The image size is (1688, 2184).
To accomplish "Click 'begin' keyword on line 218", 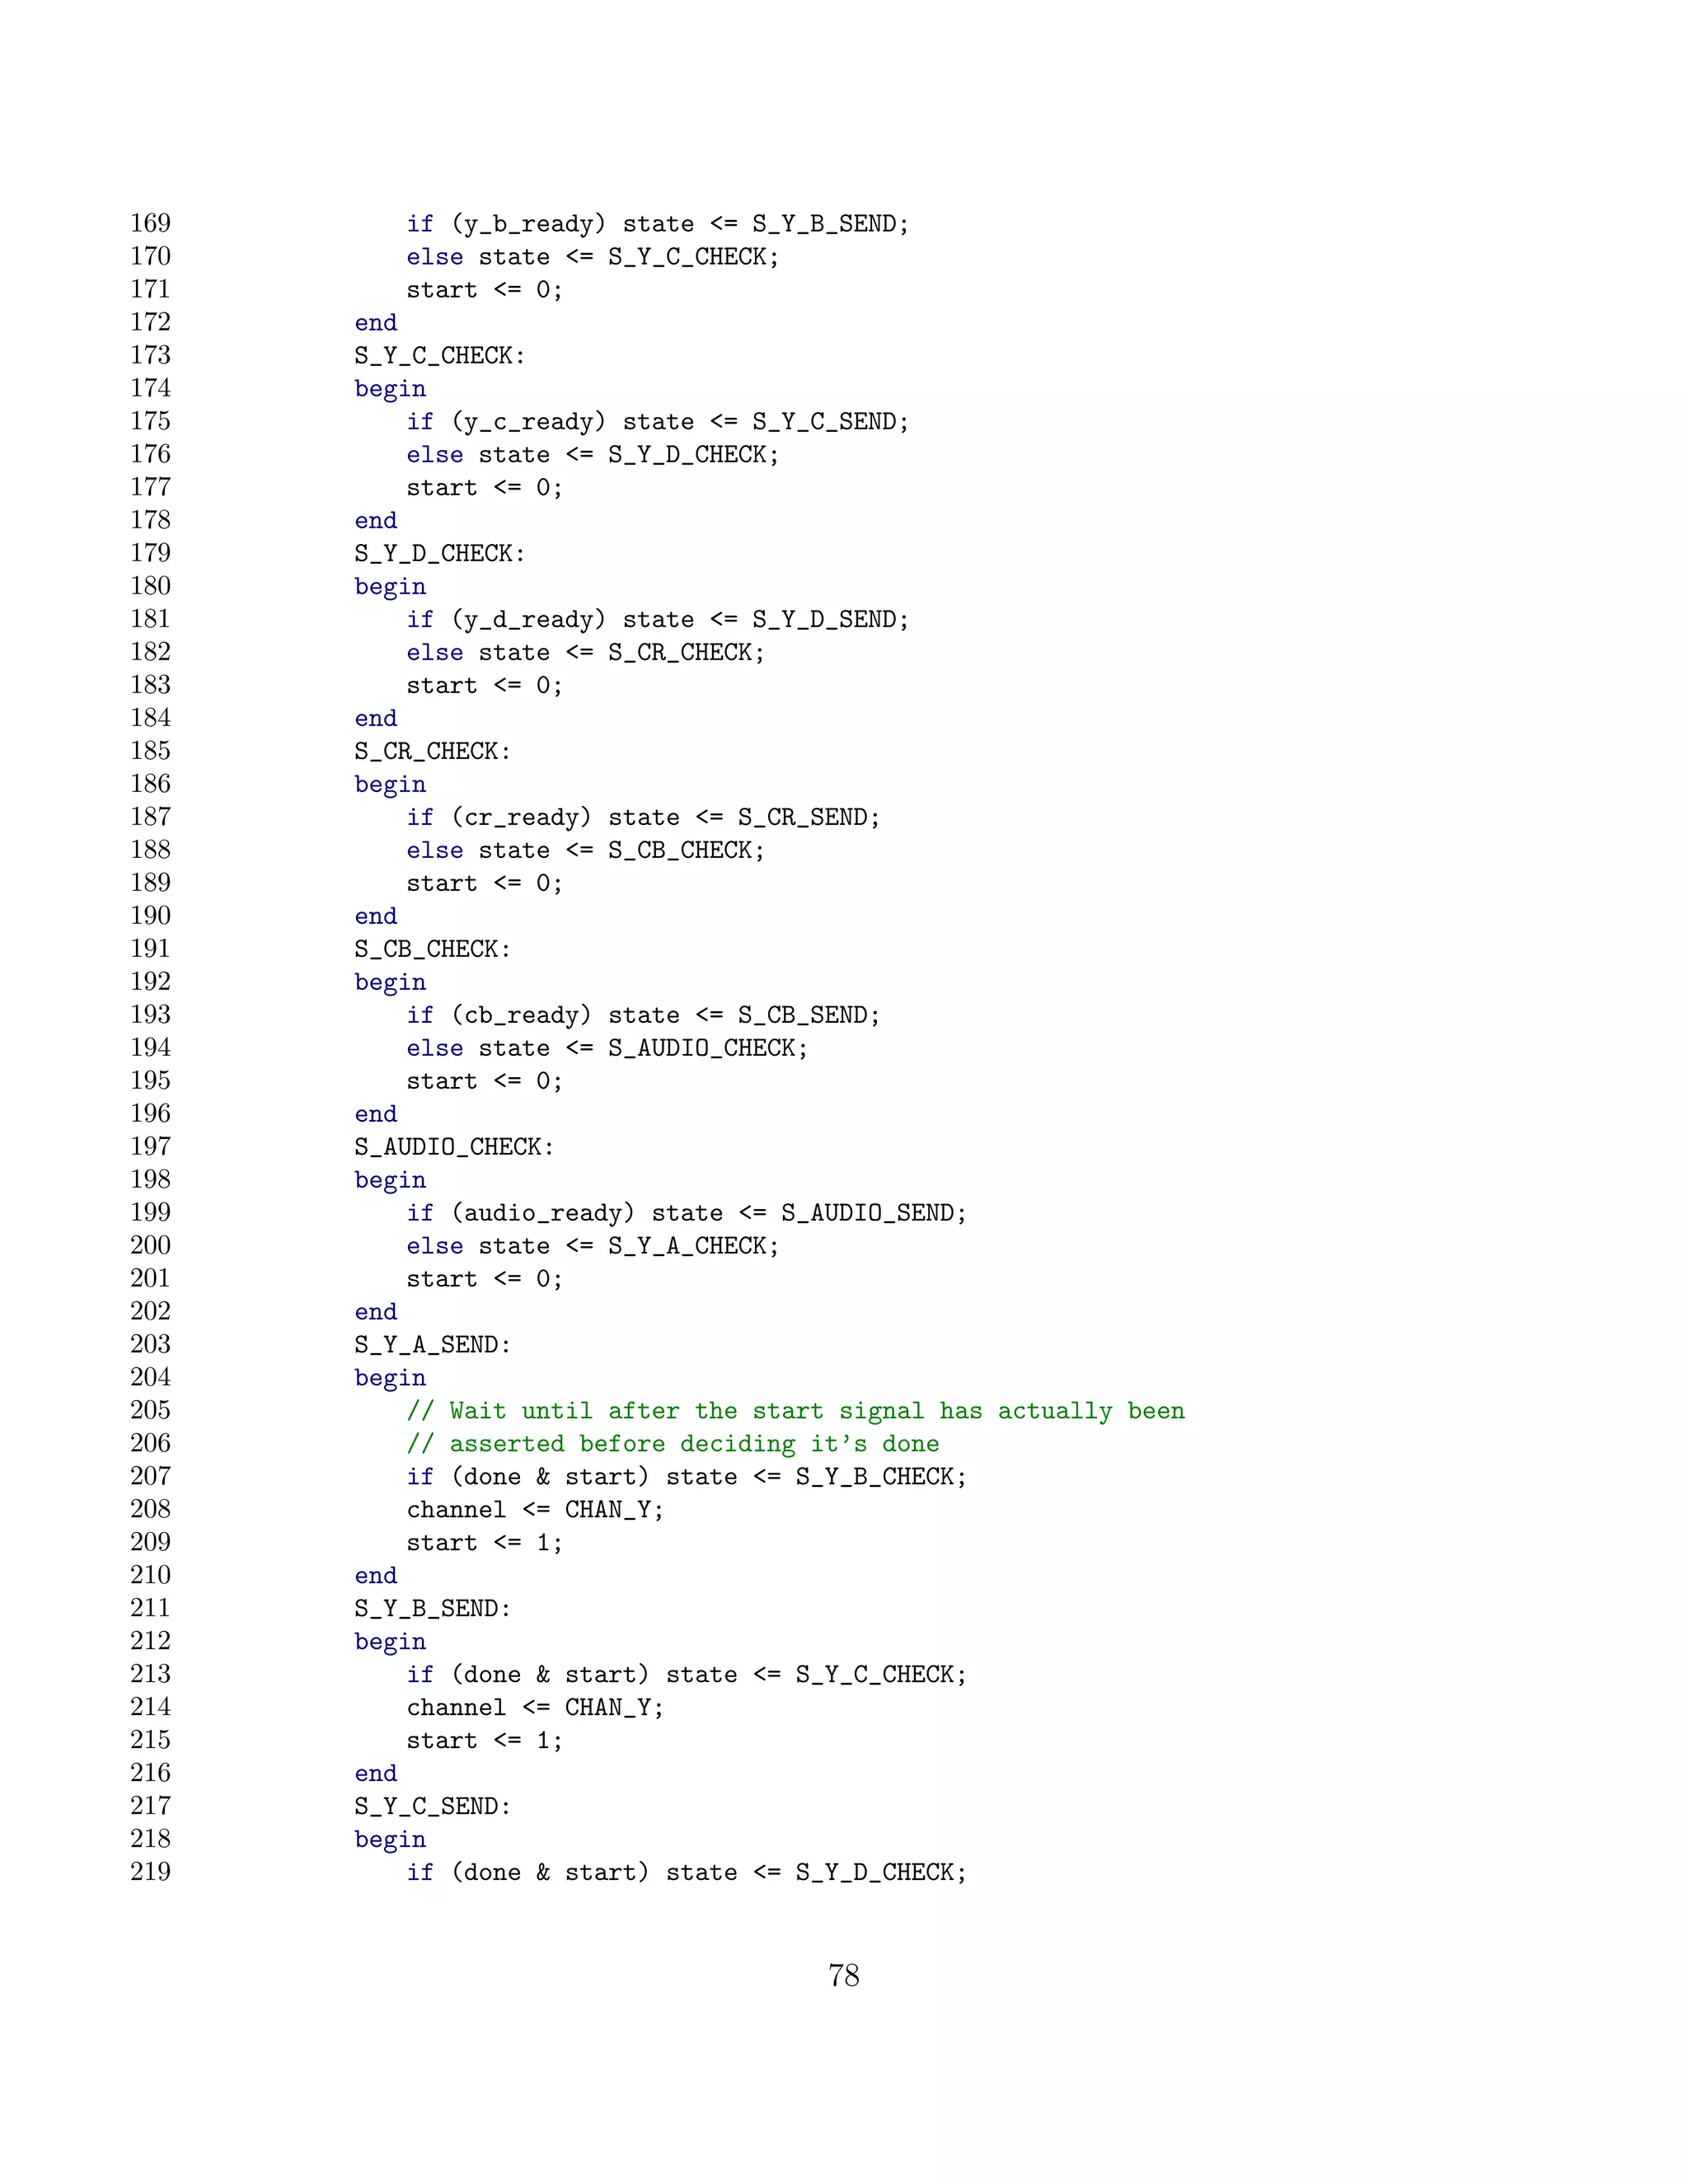I will point(390,1840).
